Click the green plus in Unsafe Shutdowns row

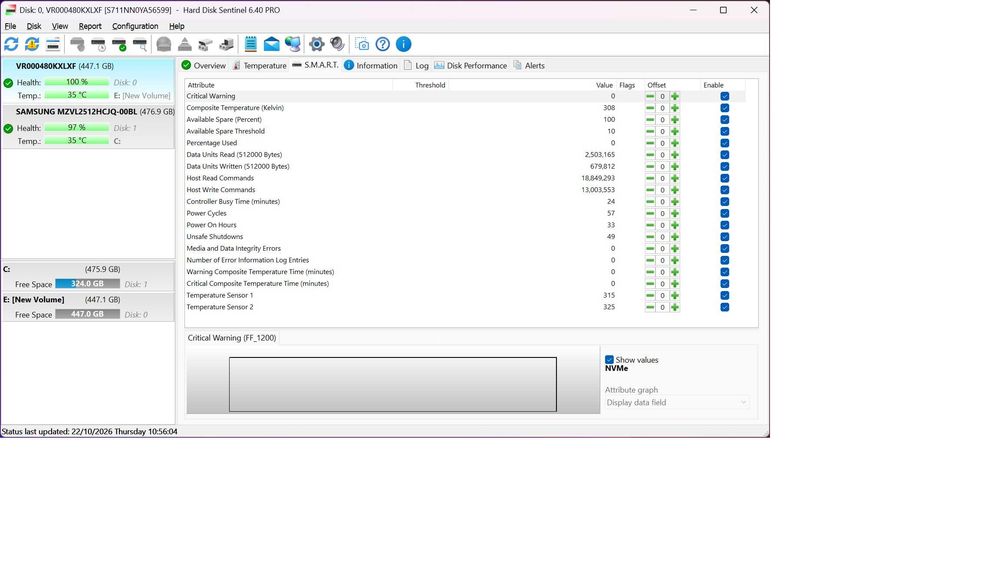675,237
